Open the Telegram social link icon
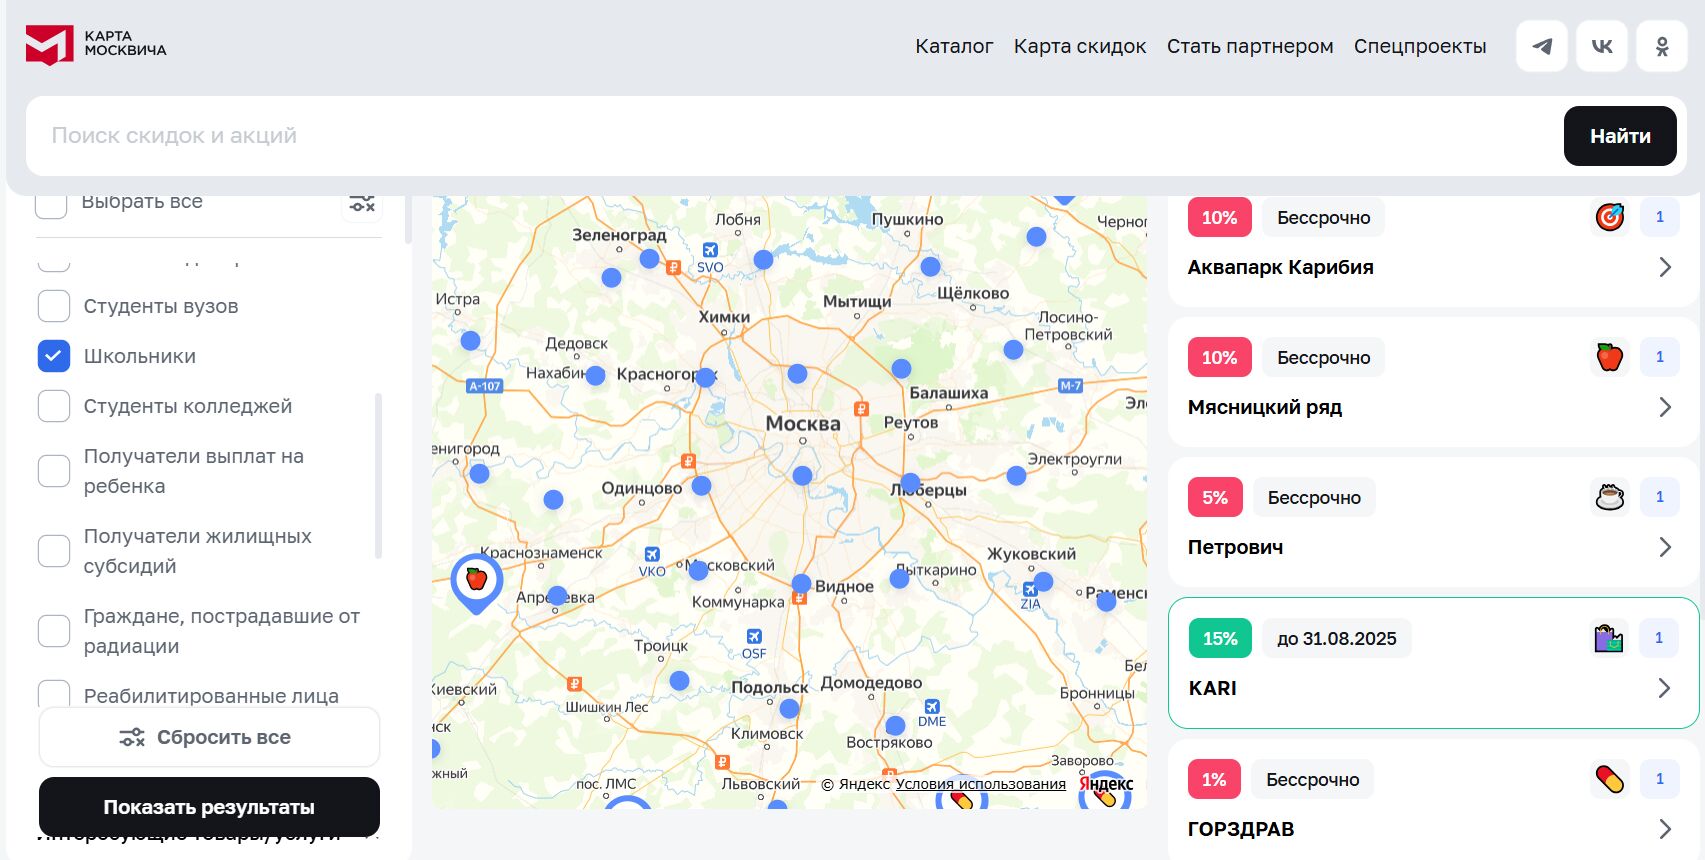The image size is (1705, 860). point(1542,46)
